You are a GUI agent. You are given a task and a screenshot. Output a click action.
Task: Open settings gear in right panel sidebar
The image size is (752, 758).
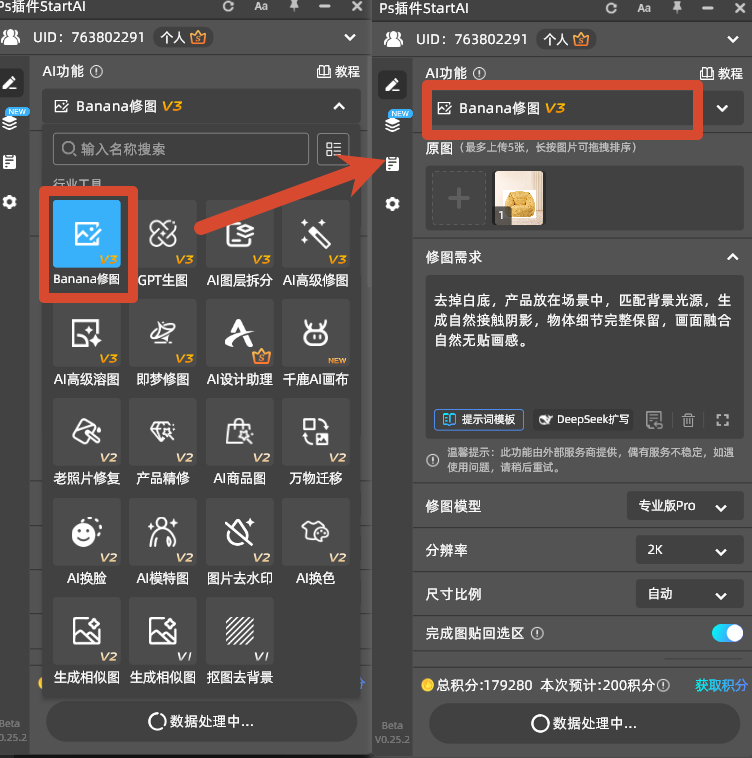[x=392, y=204]
